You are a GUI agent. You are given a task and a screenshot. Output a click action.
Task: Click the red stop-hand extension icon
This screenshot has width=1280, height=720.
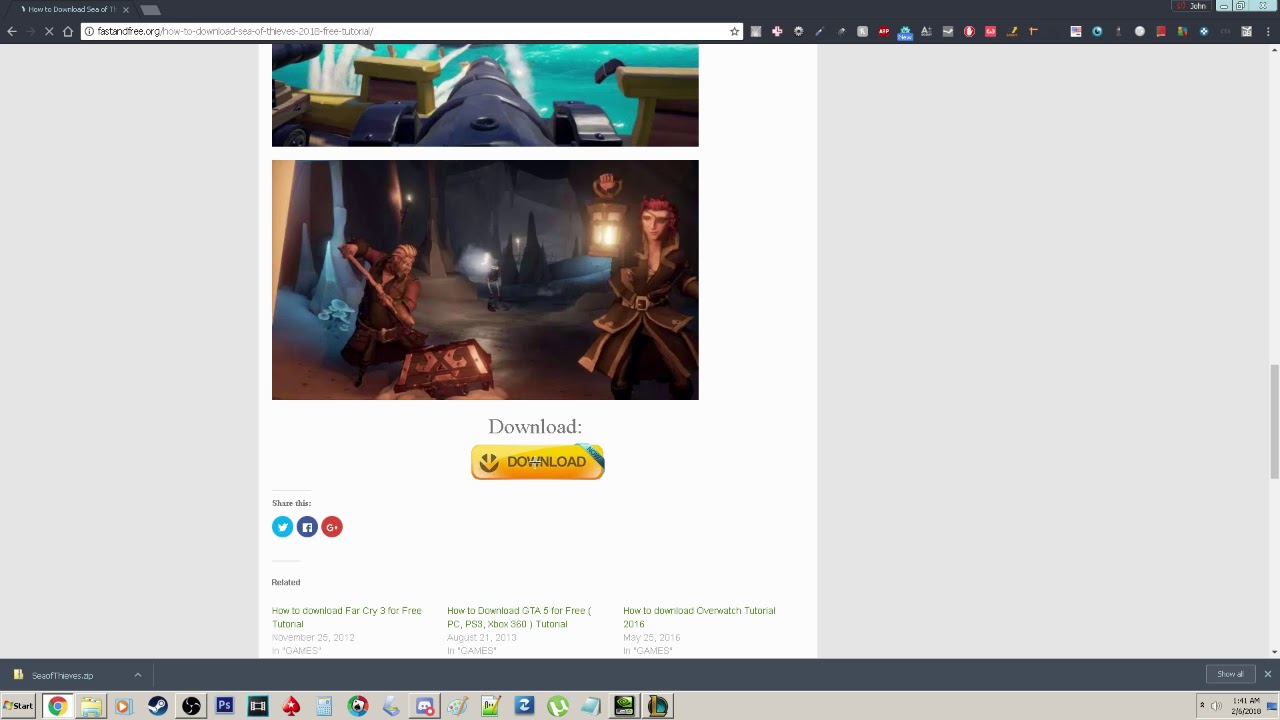(x=969, y=31)
